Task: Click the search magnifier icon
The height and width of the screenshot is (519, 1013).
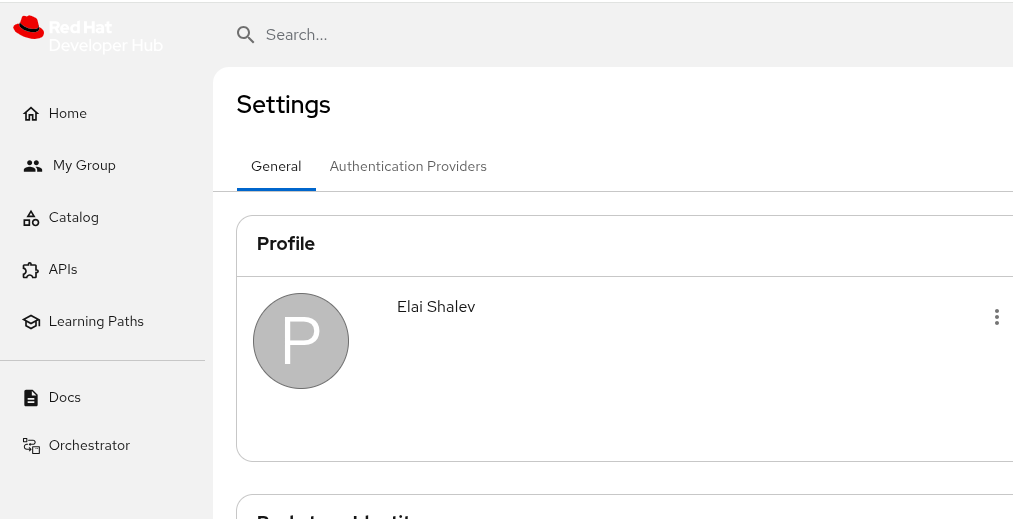Action: (245, 35)
